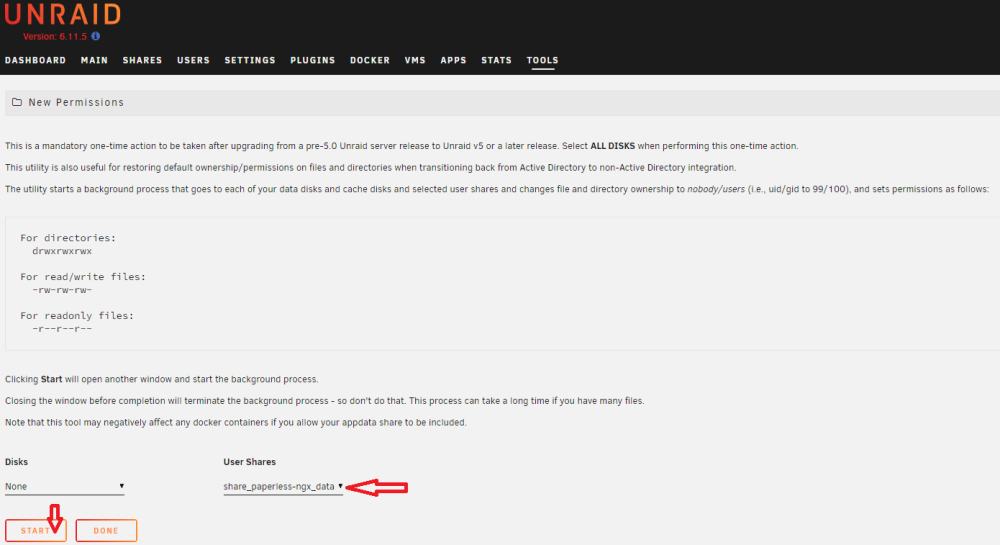
Task: Click the 'For readonly files:' line
Action: (x=77, y=316)
